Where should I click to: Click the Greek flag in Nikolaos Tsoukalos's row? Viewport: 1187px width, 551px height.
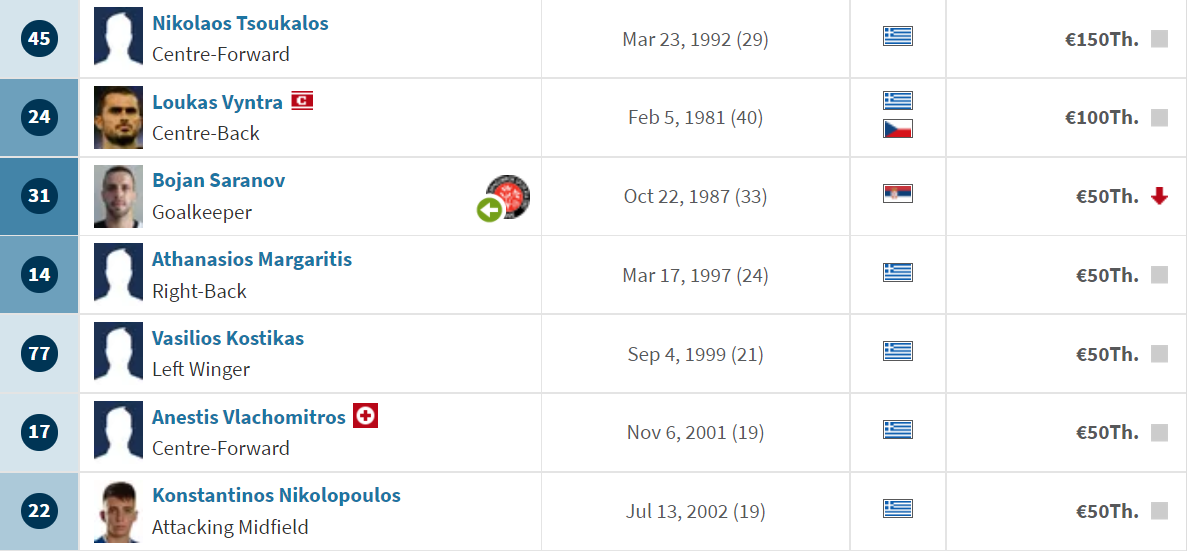point(898,36)
